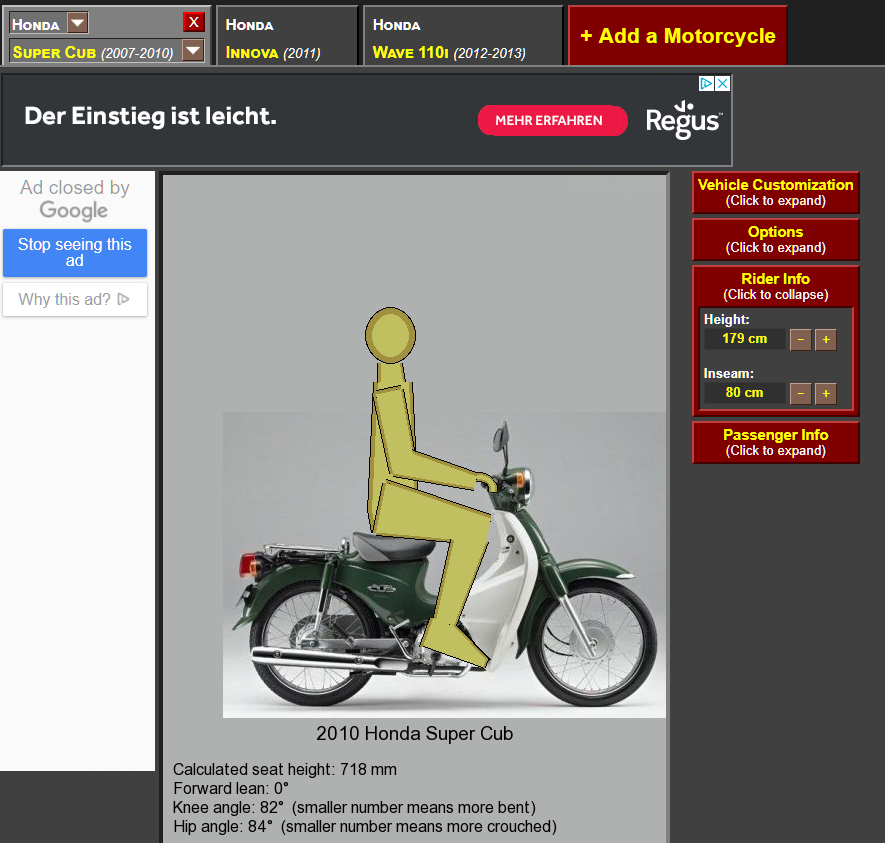Viewport: 885px width, 843px height.
Task: Open the Super Cub model dropdown arrow
Action: (193, 51)
